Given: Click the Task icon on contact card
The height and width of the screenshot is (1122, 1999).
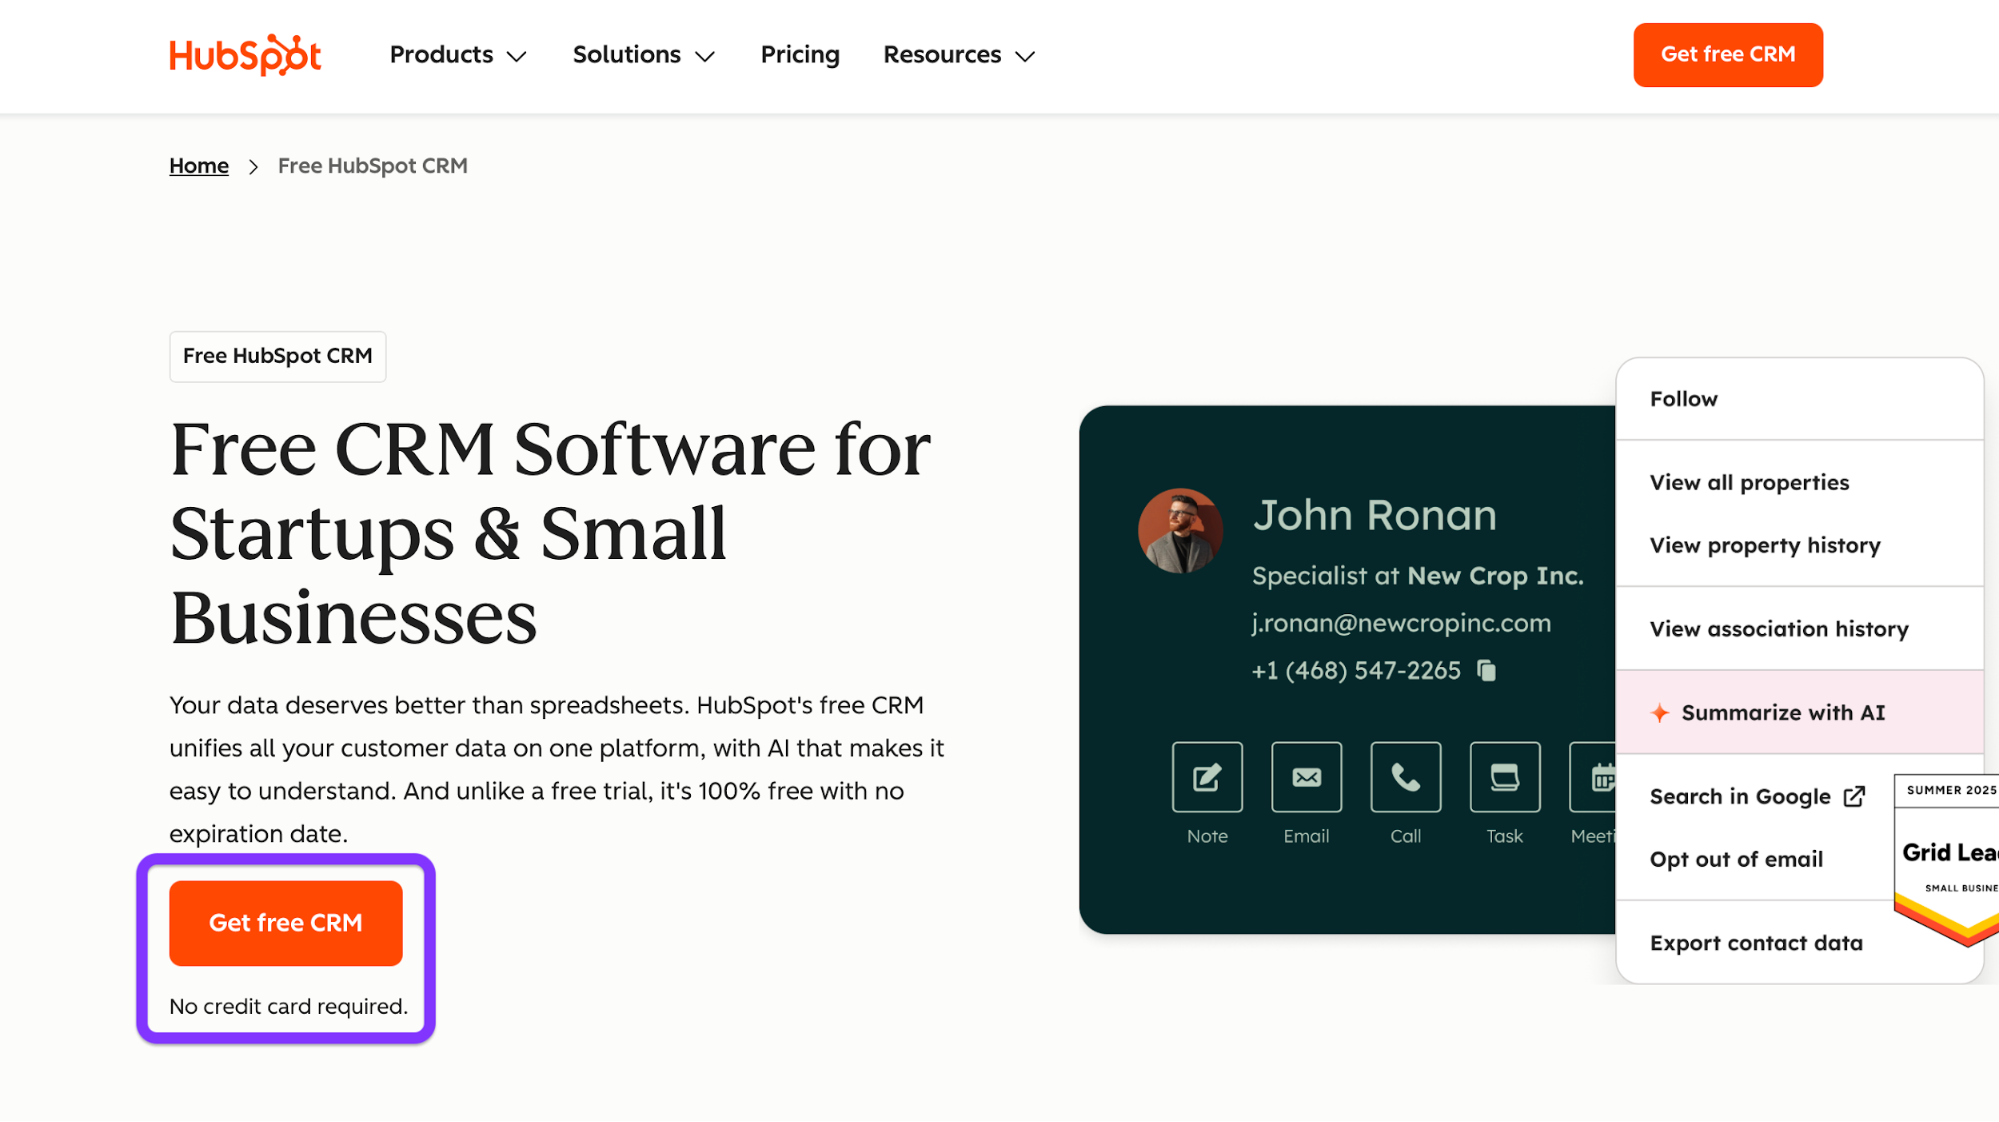Looking at the screenshot, I should [x=1504, y=777].
